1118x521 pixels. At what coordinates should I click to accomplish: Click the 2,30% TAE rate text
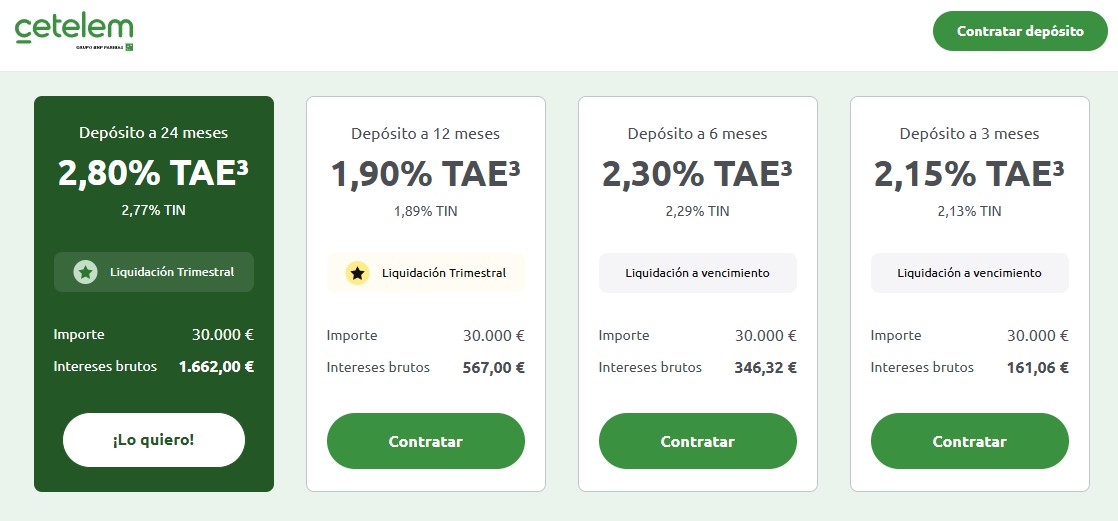tap(697, 174)
